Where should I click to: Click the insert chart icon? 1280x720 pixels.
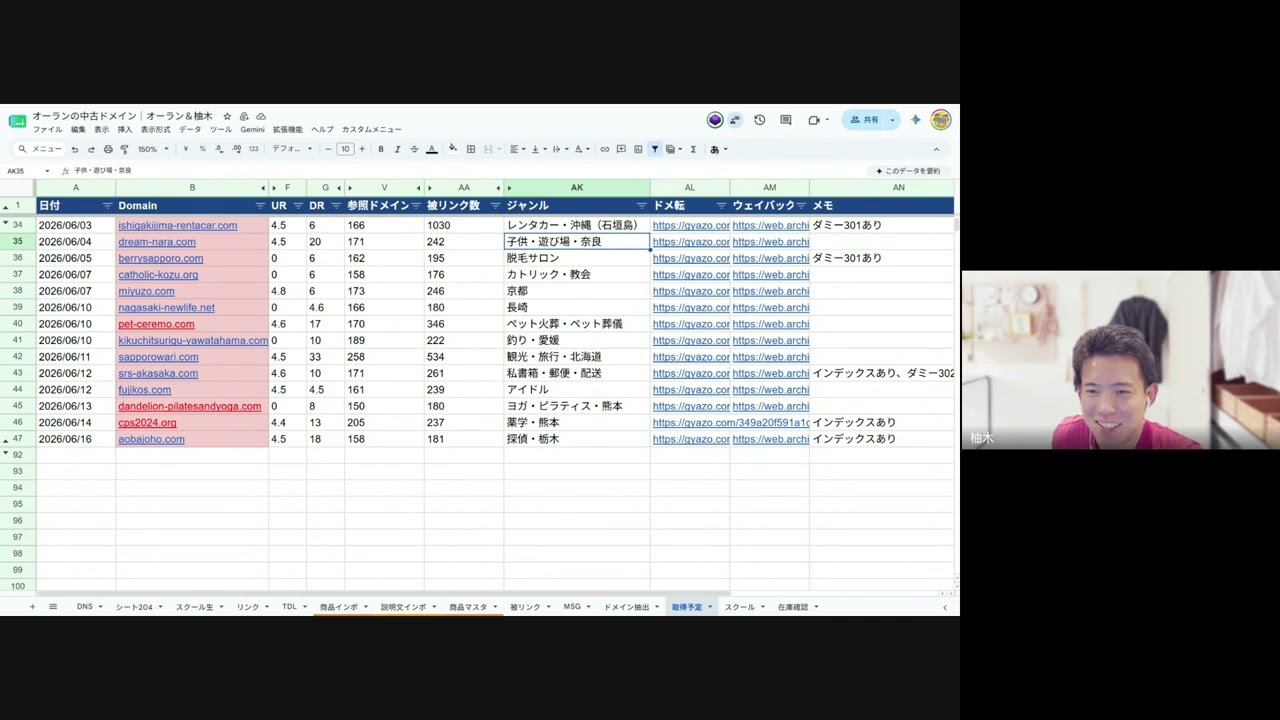tap(638, 149)
